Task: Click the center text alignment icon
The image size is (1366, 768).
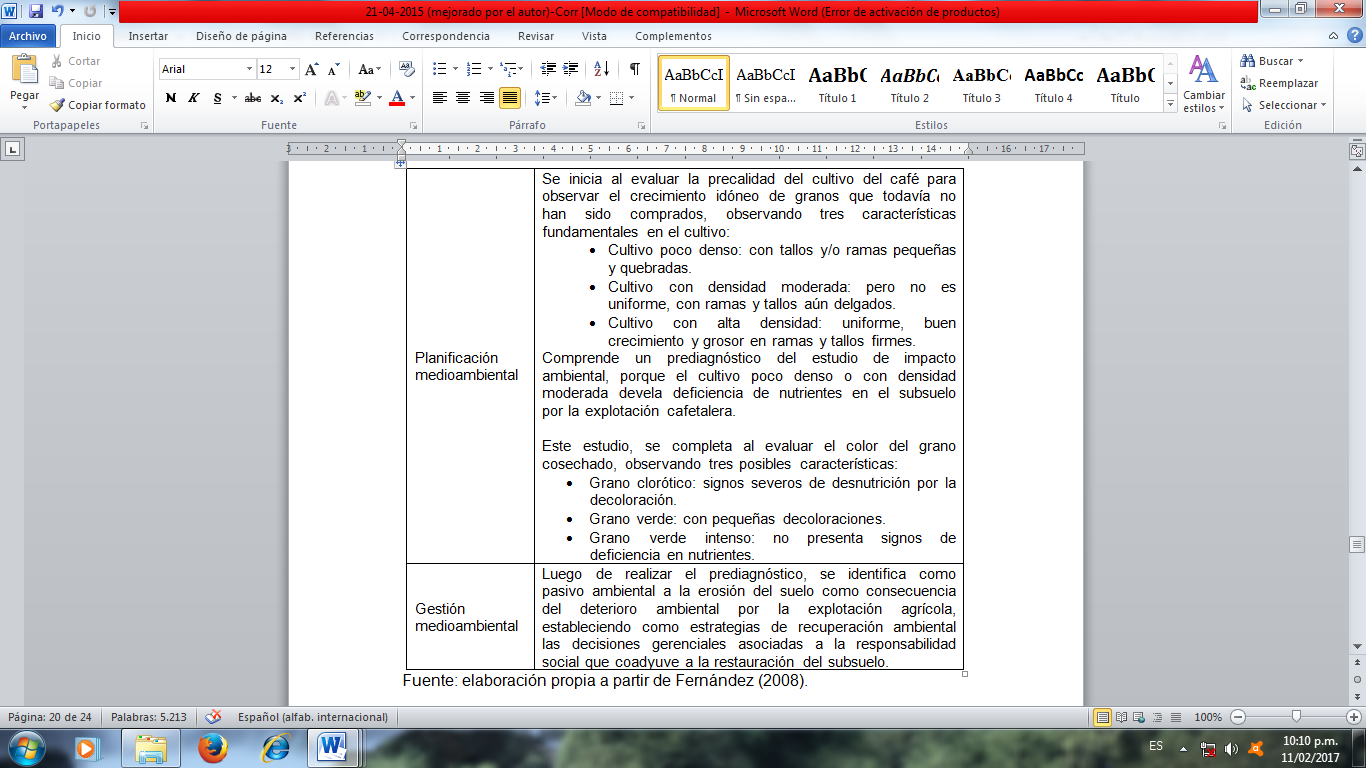Action: [463, 98]
